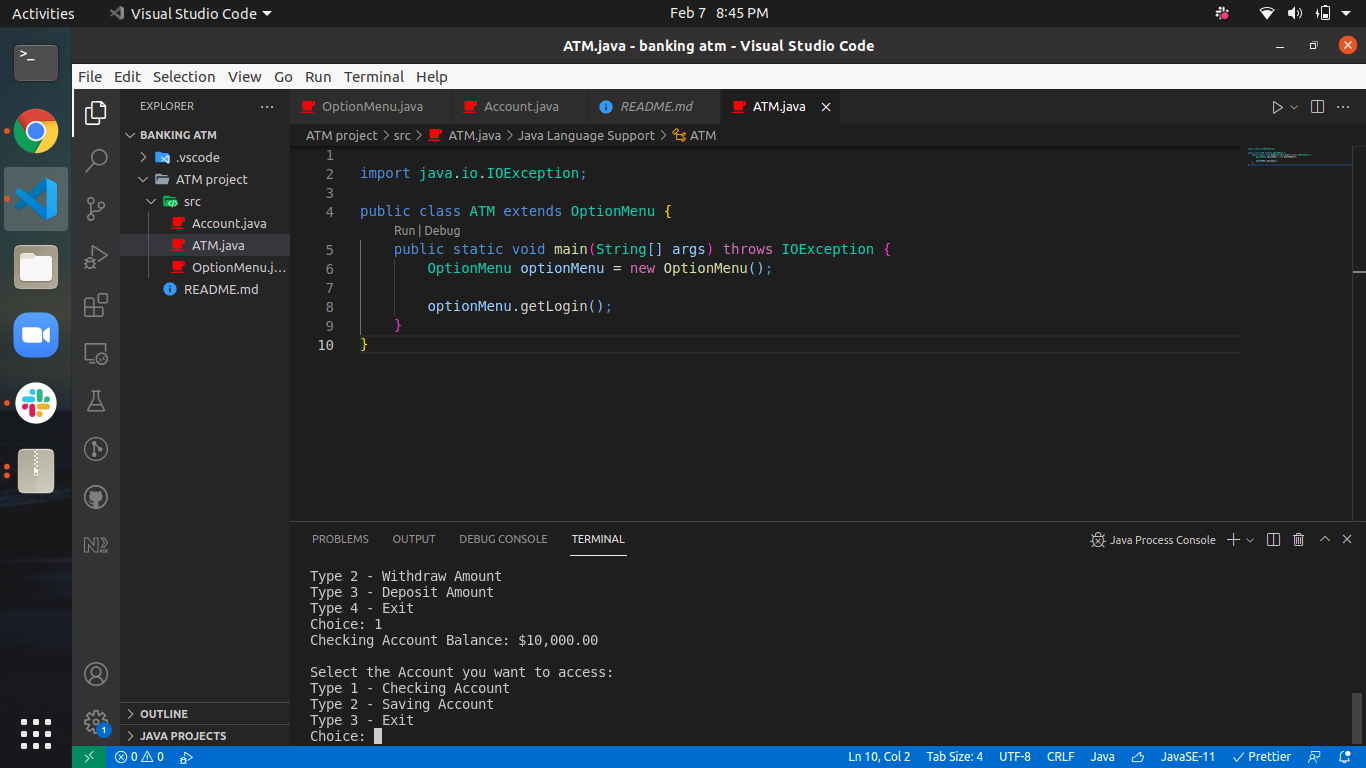Expand the .vscode folder
The image size is (1366, 768).
[x=205, y=157]
